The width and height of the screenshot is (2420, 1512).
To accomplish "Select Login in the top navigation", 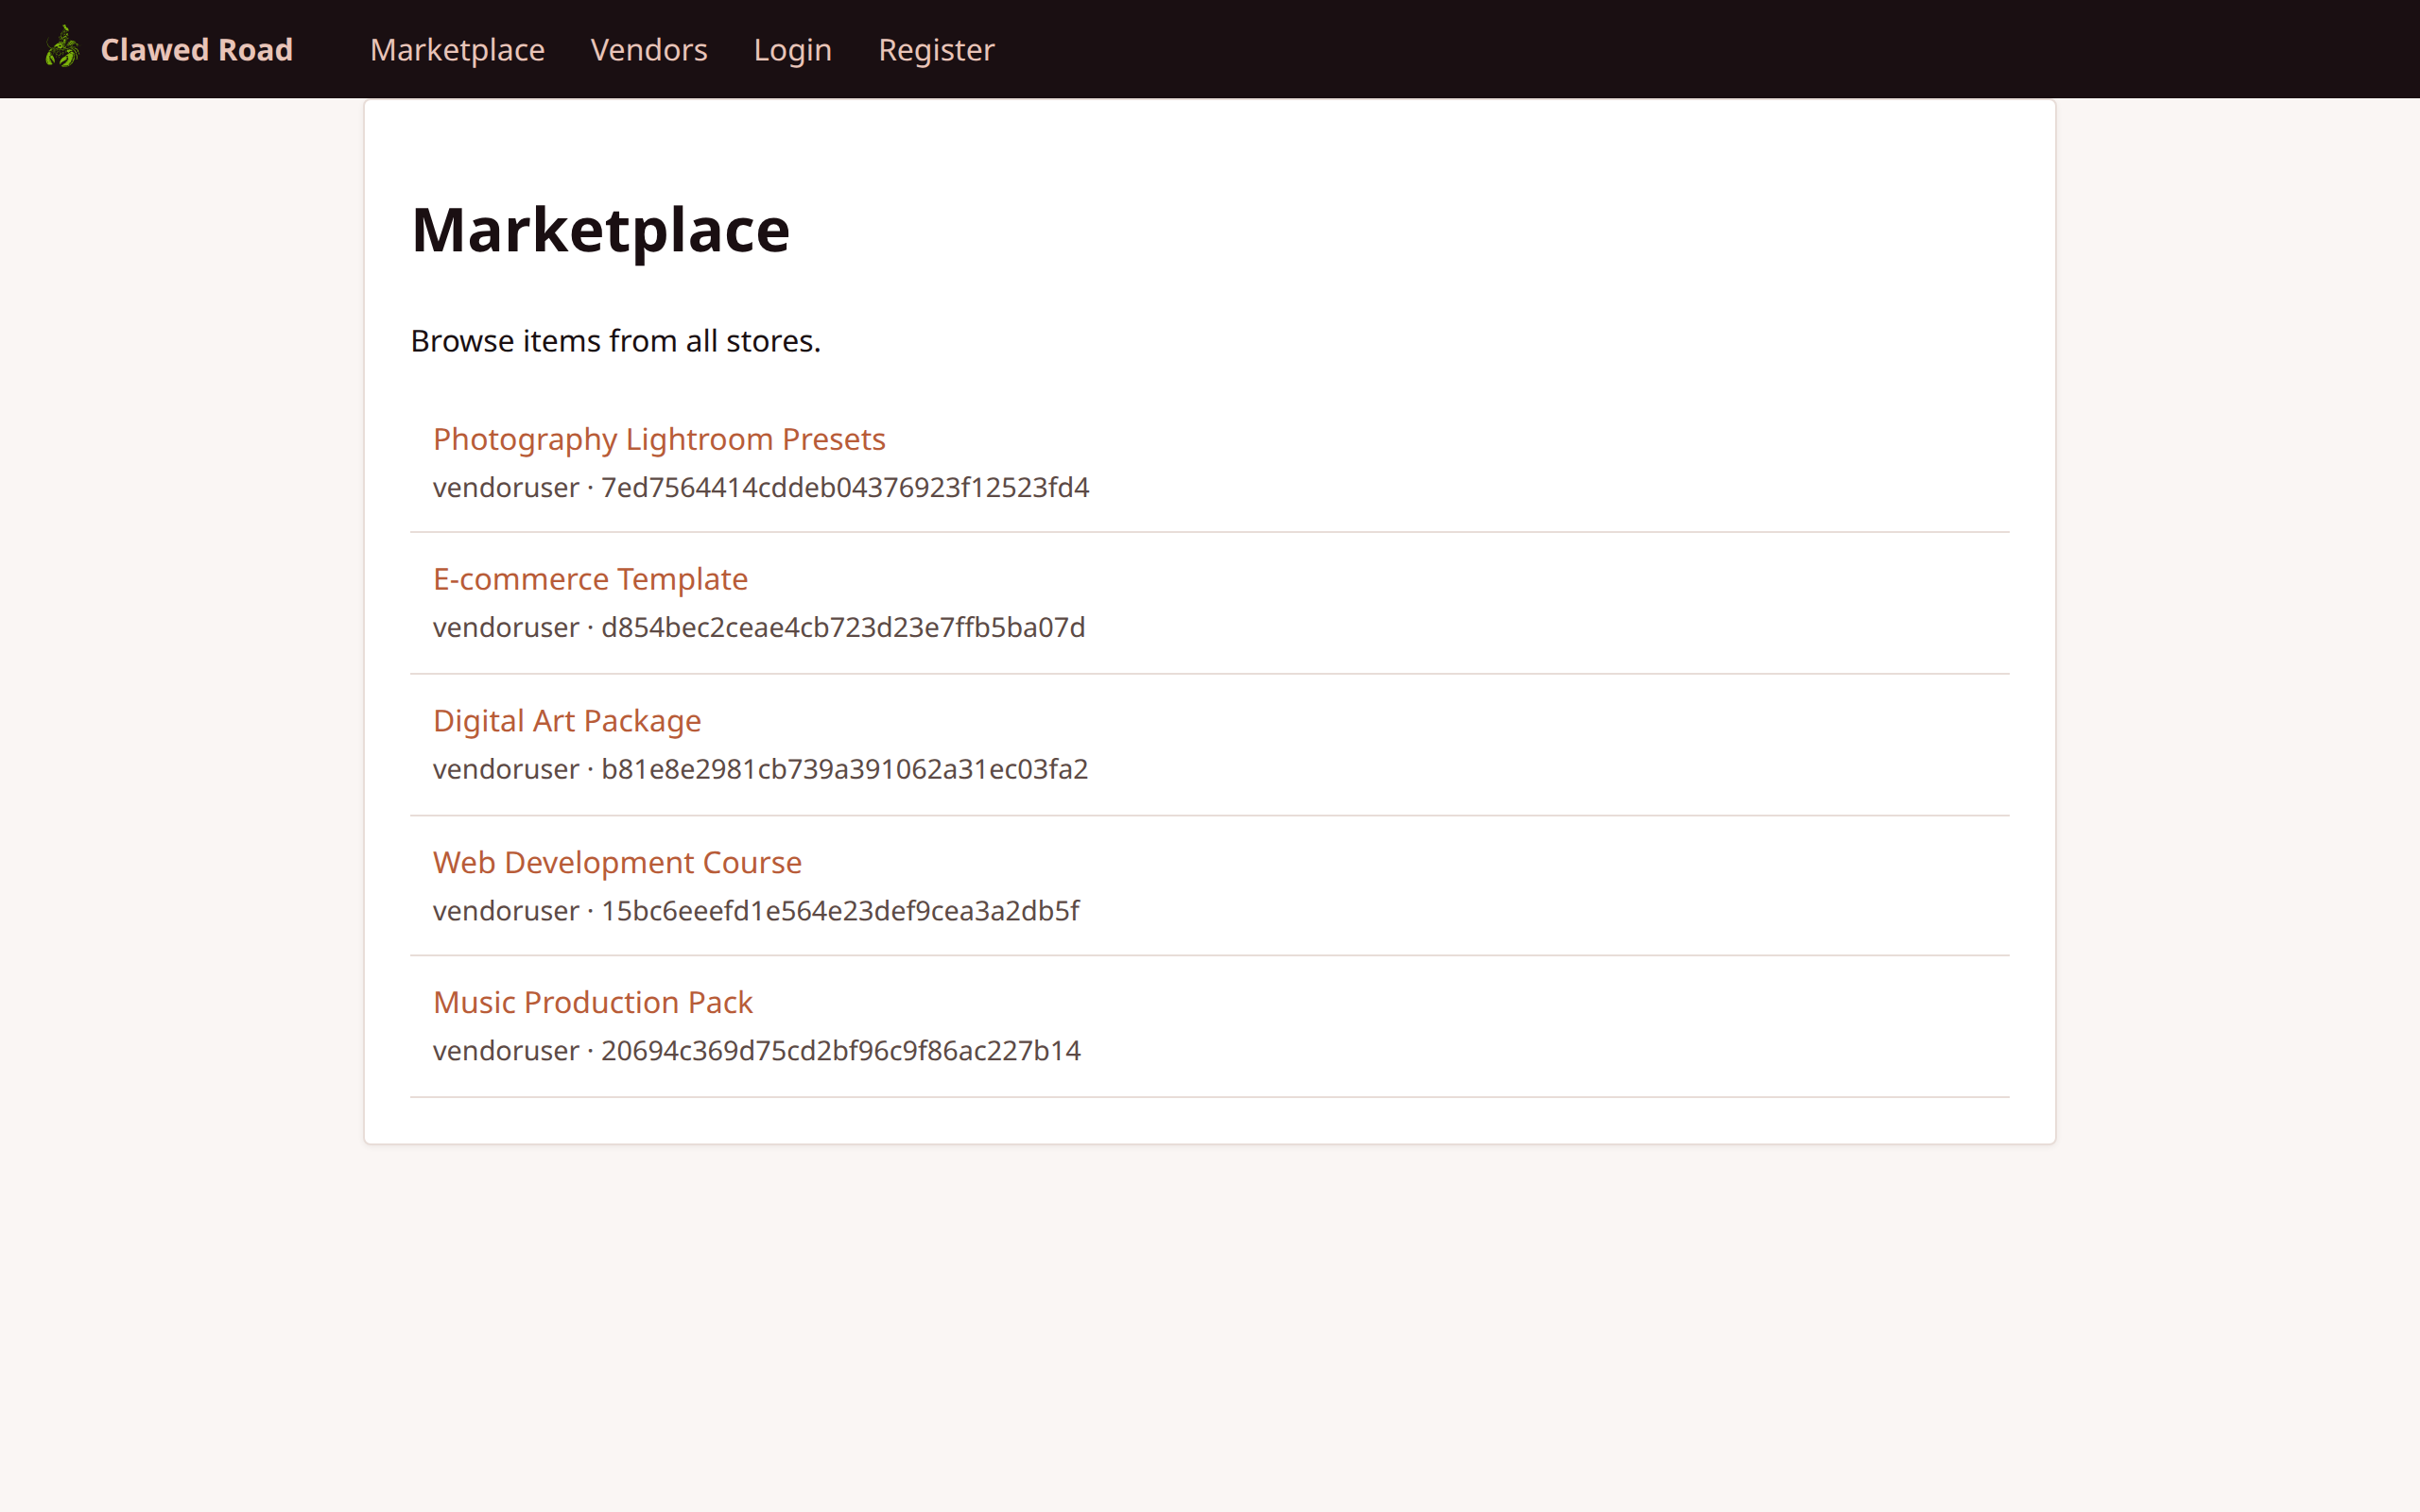I will coord(792,49).
